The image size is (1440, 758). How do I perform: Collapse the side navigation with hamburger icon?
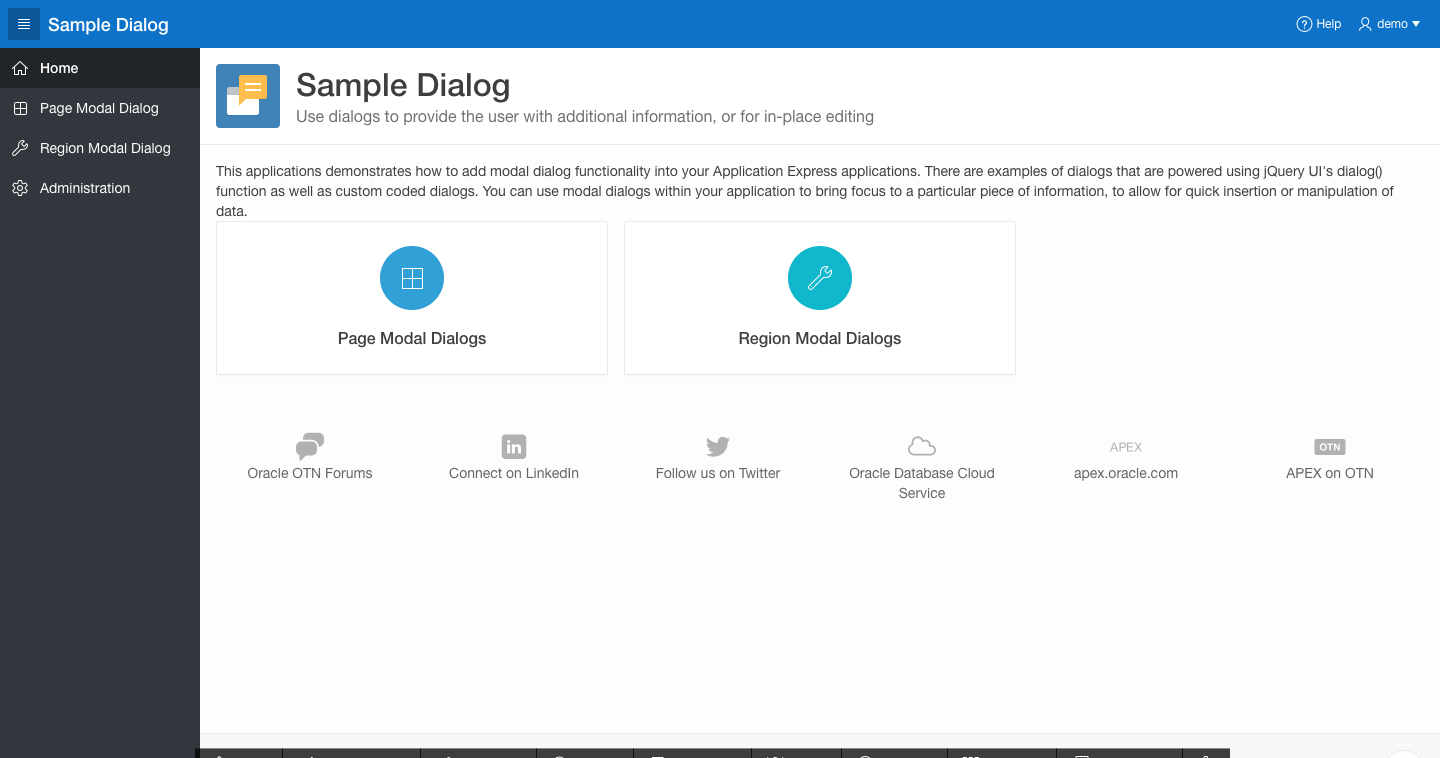coord(24,24)
